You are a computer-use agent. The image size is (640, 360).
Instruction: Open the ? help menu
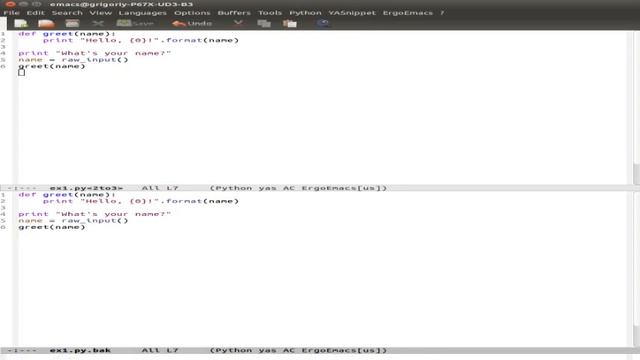tap(442, 13)
